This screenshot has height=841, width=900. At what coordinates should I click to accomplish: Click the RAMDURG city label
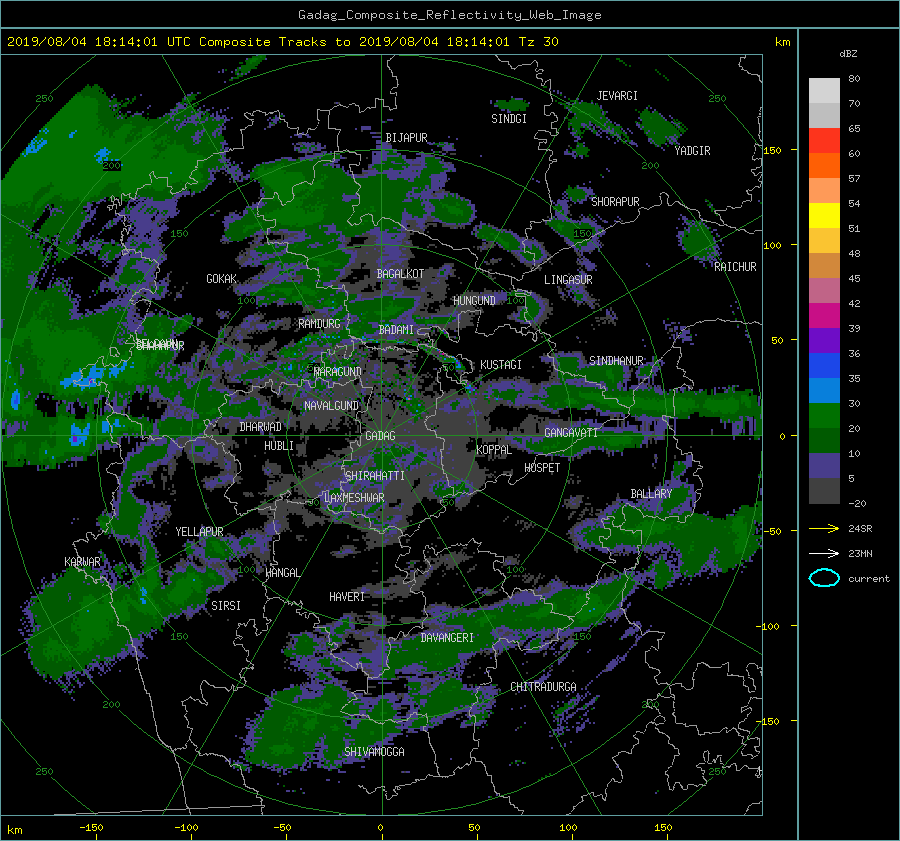tap(319, 324)
